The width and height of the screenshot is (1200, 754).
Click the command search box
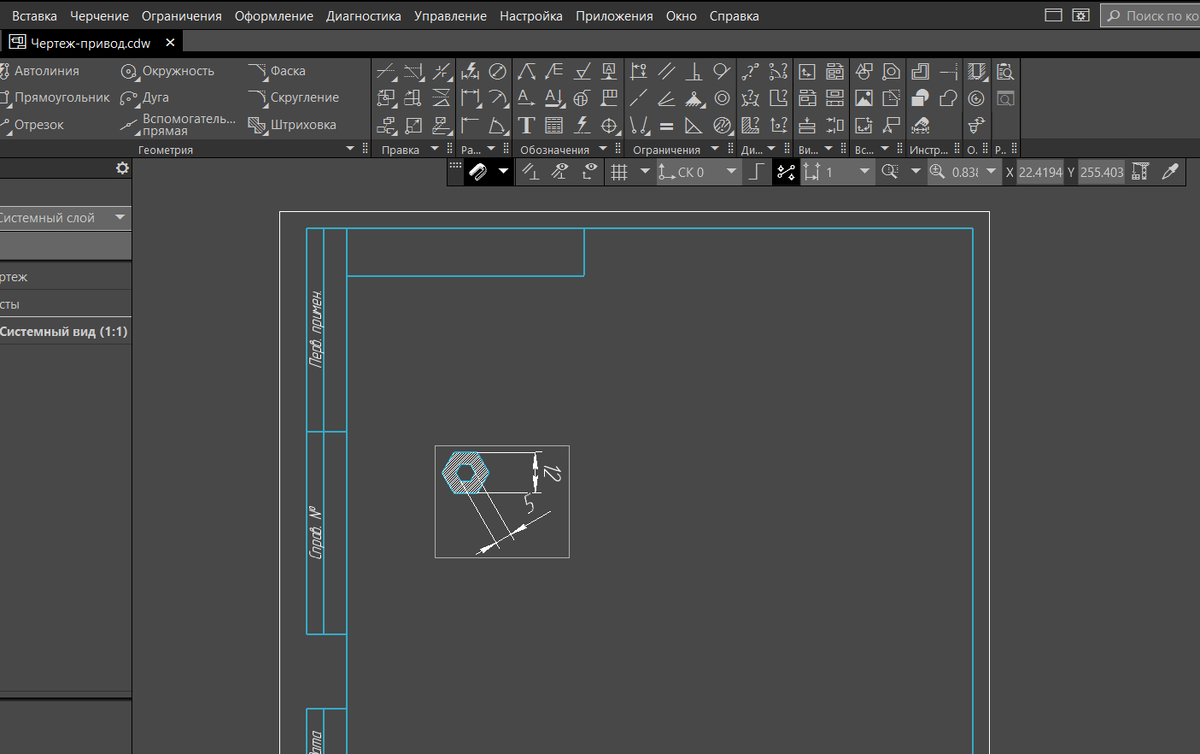pos(1151,16)
